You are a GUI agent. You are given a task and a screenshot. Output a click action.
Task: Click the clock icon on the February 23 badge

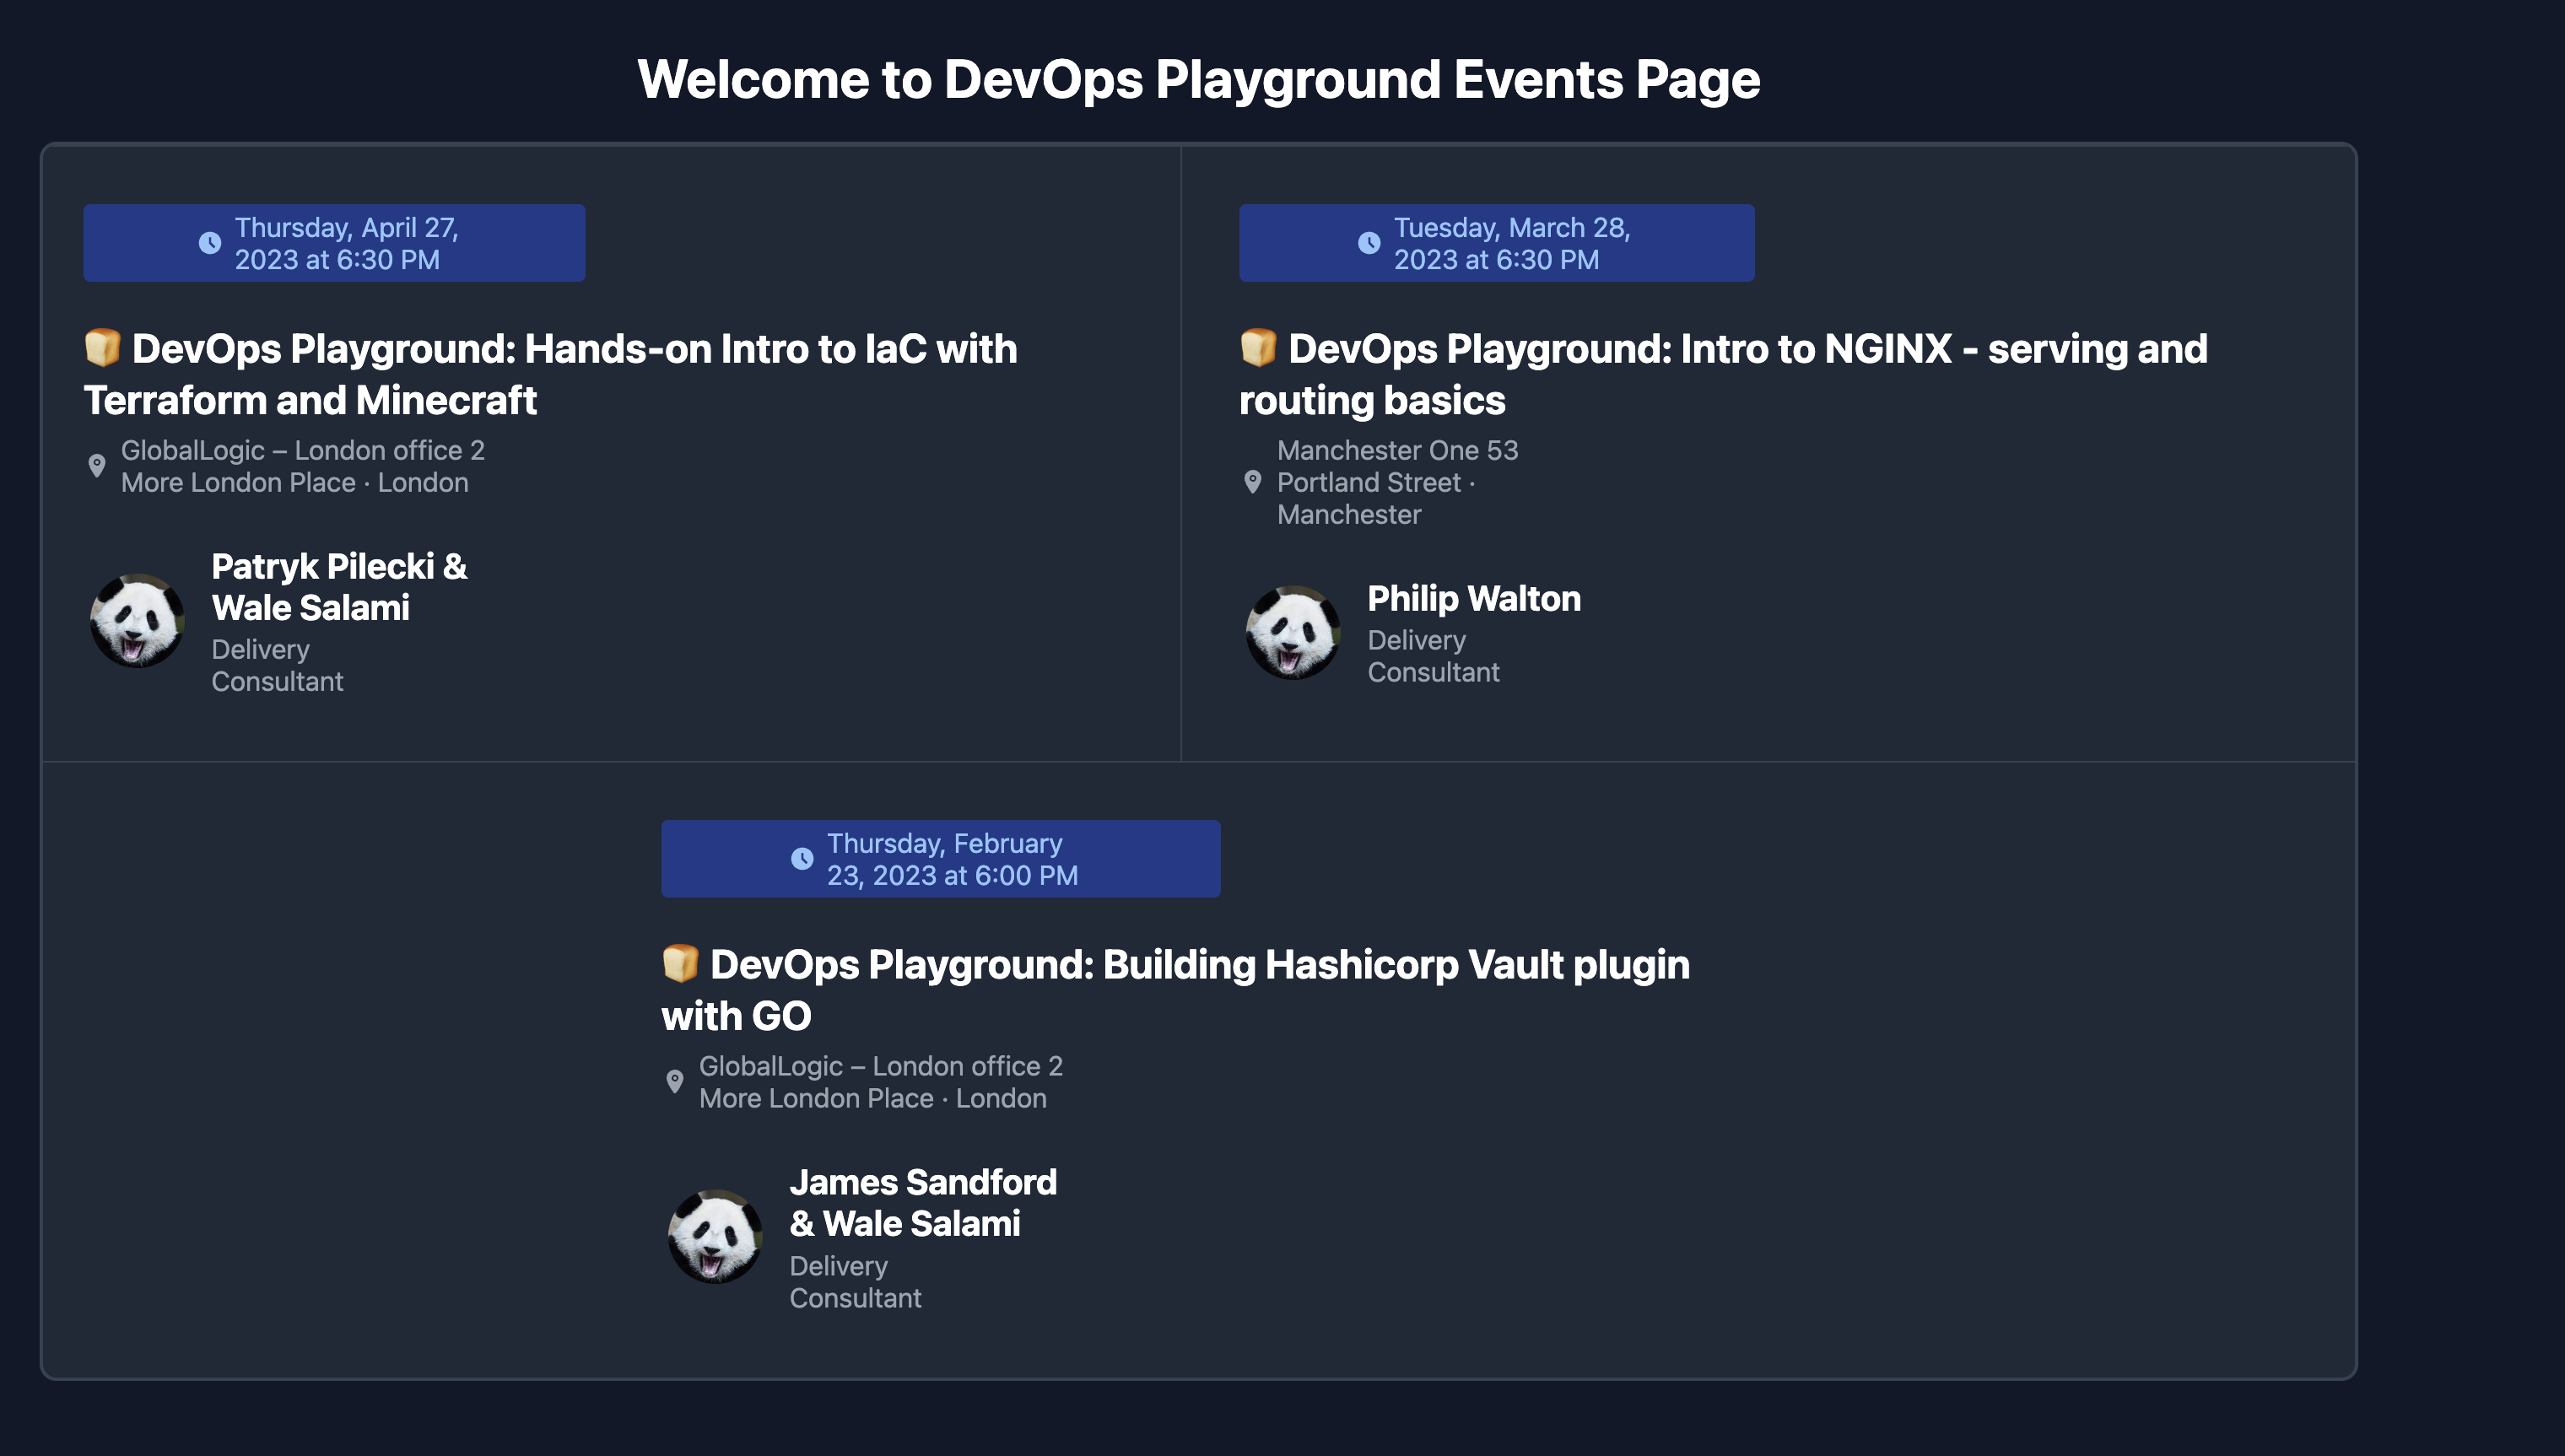pyautogui.click(x=801, y=858)
